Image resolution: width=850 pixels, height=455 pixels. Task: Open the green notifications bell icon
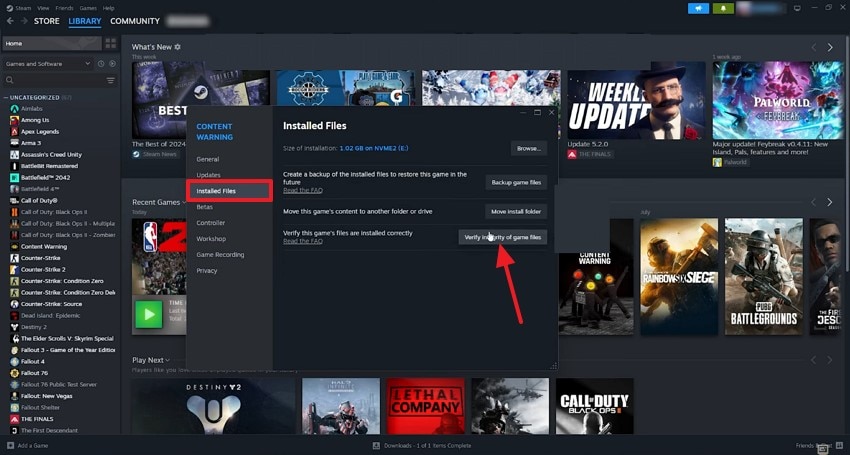724,8
